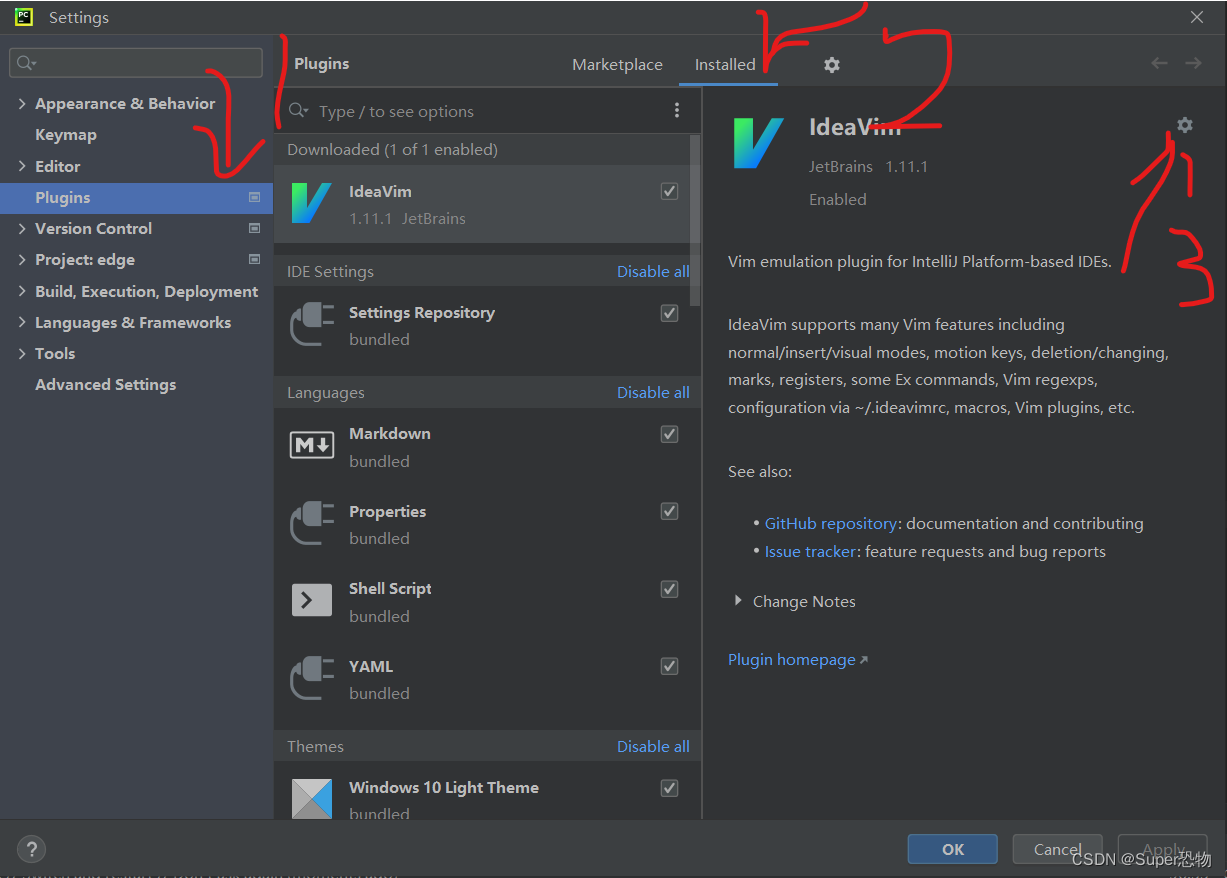
Task: Toggle the YAML plugin checkbox
Action: pyautogui.click(x=669, y=666)
